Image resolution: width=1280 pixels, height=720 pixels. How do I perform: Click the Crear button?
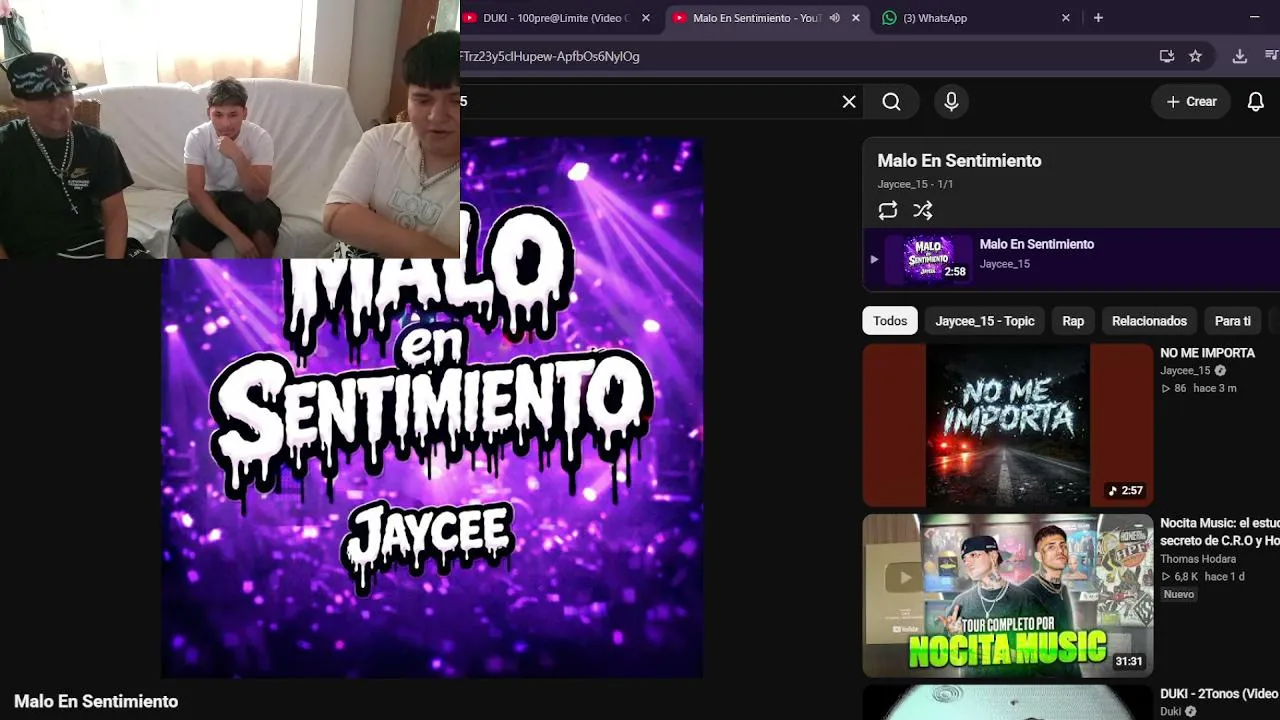[x=1191, y=101]
